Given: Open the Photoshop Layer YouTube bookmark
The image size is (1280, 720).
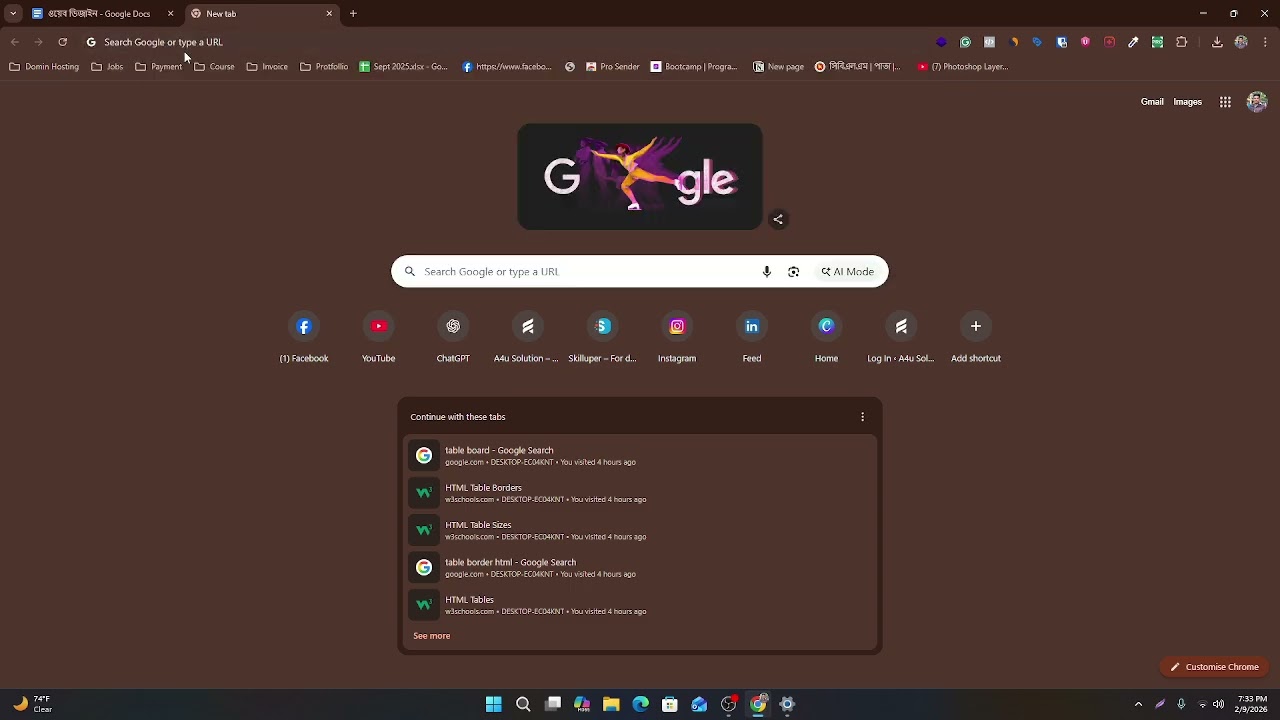Looking at the screenshot, I should 962,67.
